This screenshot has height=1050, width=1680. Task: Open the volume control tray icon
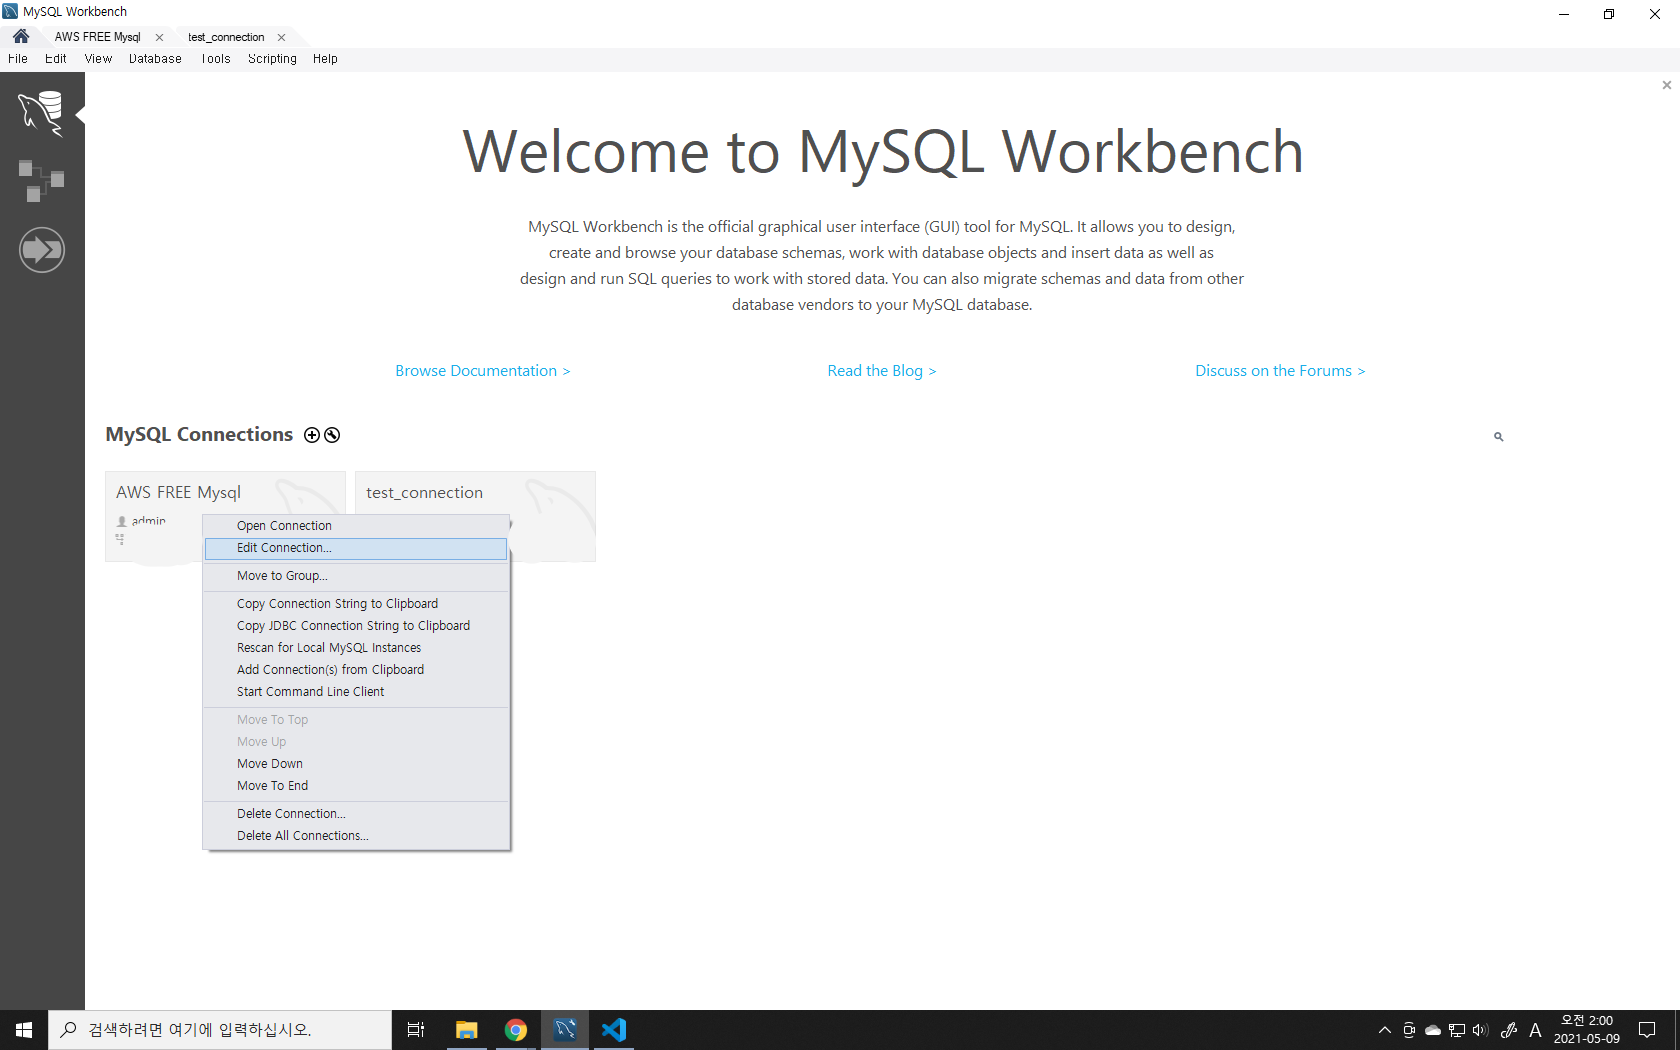point(1481,1030)
